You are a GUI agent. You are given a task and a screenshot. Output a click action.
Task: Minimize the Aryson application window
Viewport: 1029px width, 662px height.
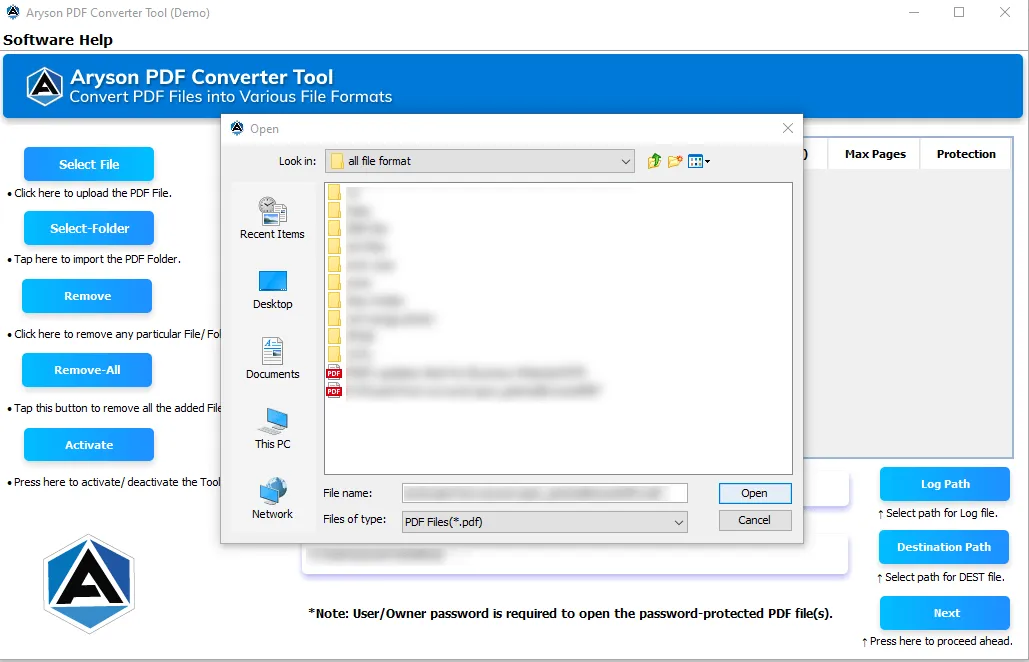pyautogui.click(x=914, y=12)
